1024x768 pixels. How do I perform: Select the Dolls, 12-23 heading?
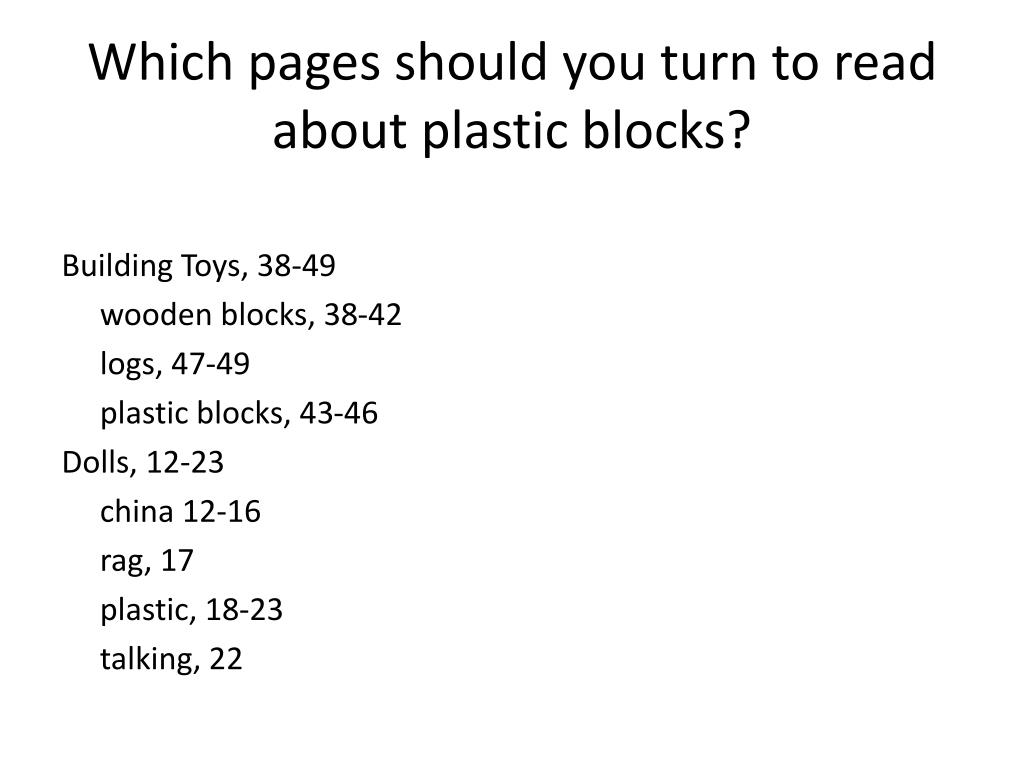(143, 462)
